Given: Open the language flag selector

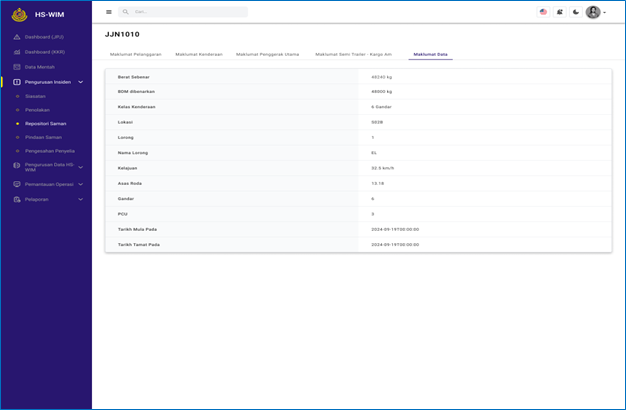Looking at the screenshot, I should tap(543, 12).
